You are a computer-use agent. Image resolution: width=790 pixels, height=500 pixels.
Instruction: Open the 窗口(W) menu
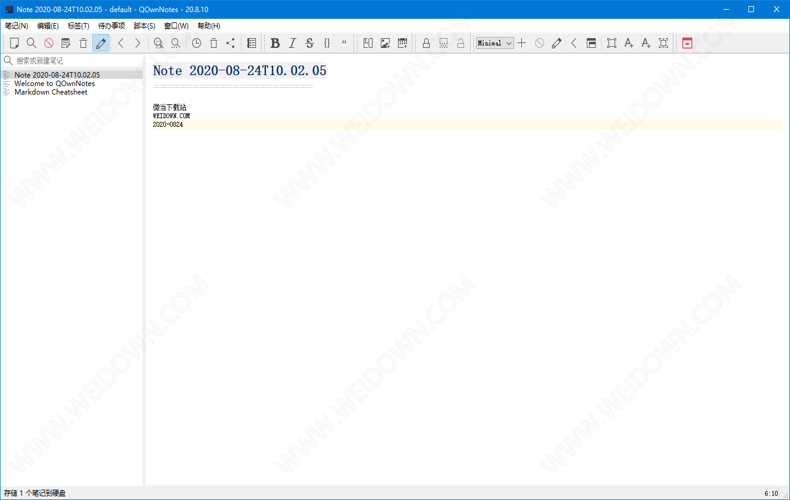pos(176,26)
